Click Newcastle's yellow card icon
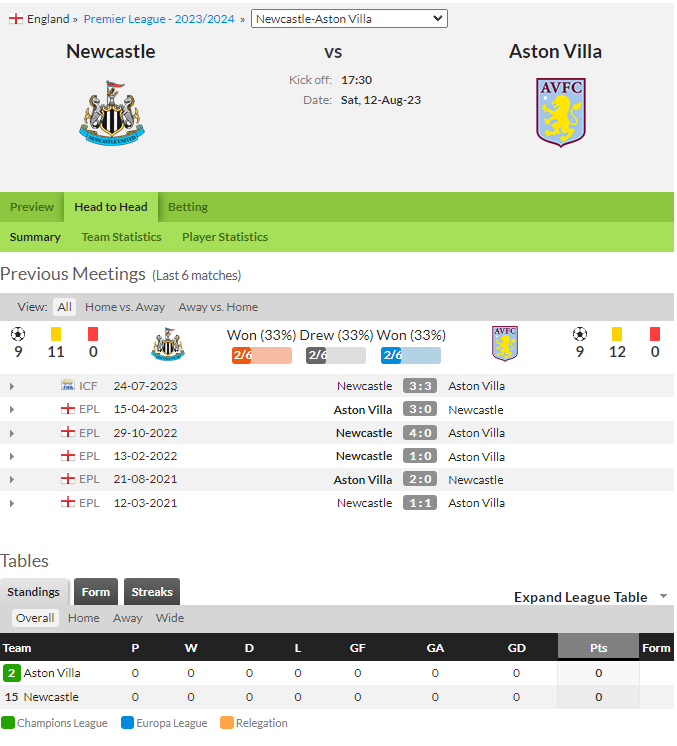This screenshot has width=677, height=746. point(56,334)
